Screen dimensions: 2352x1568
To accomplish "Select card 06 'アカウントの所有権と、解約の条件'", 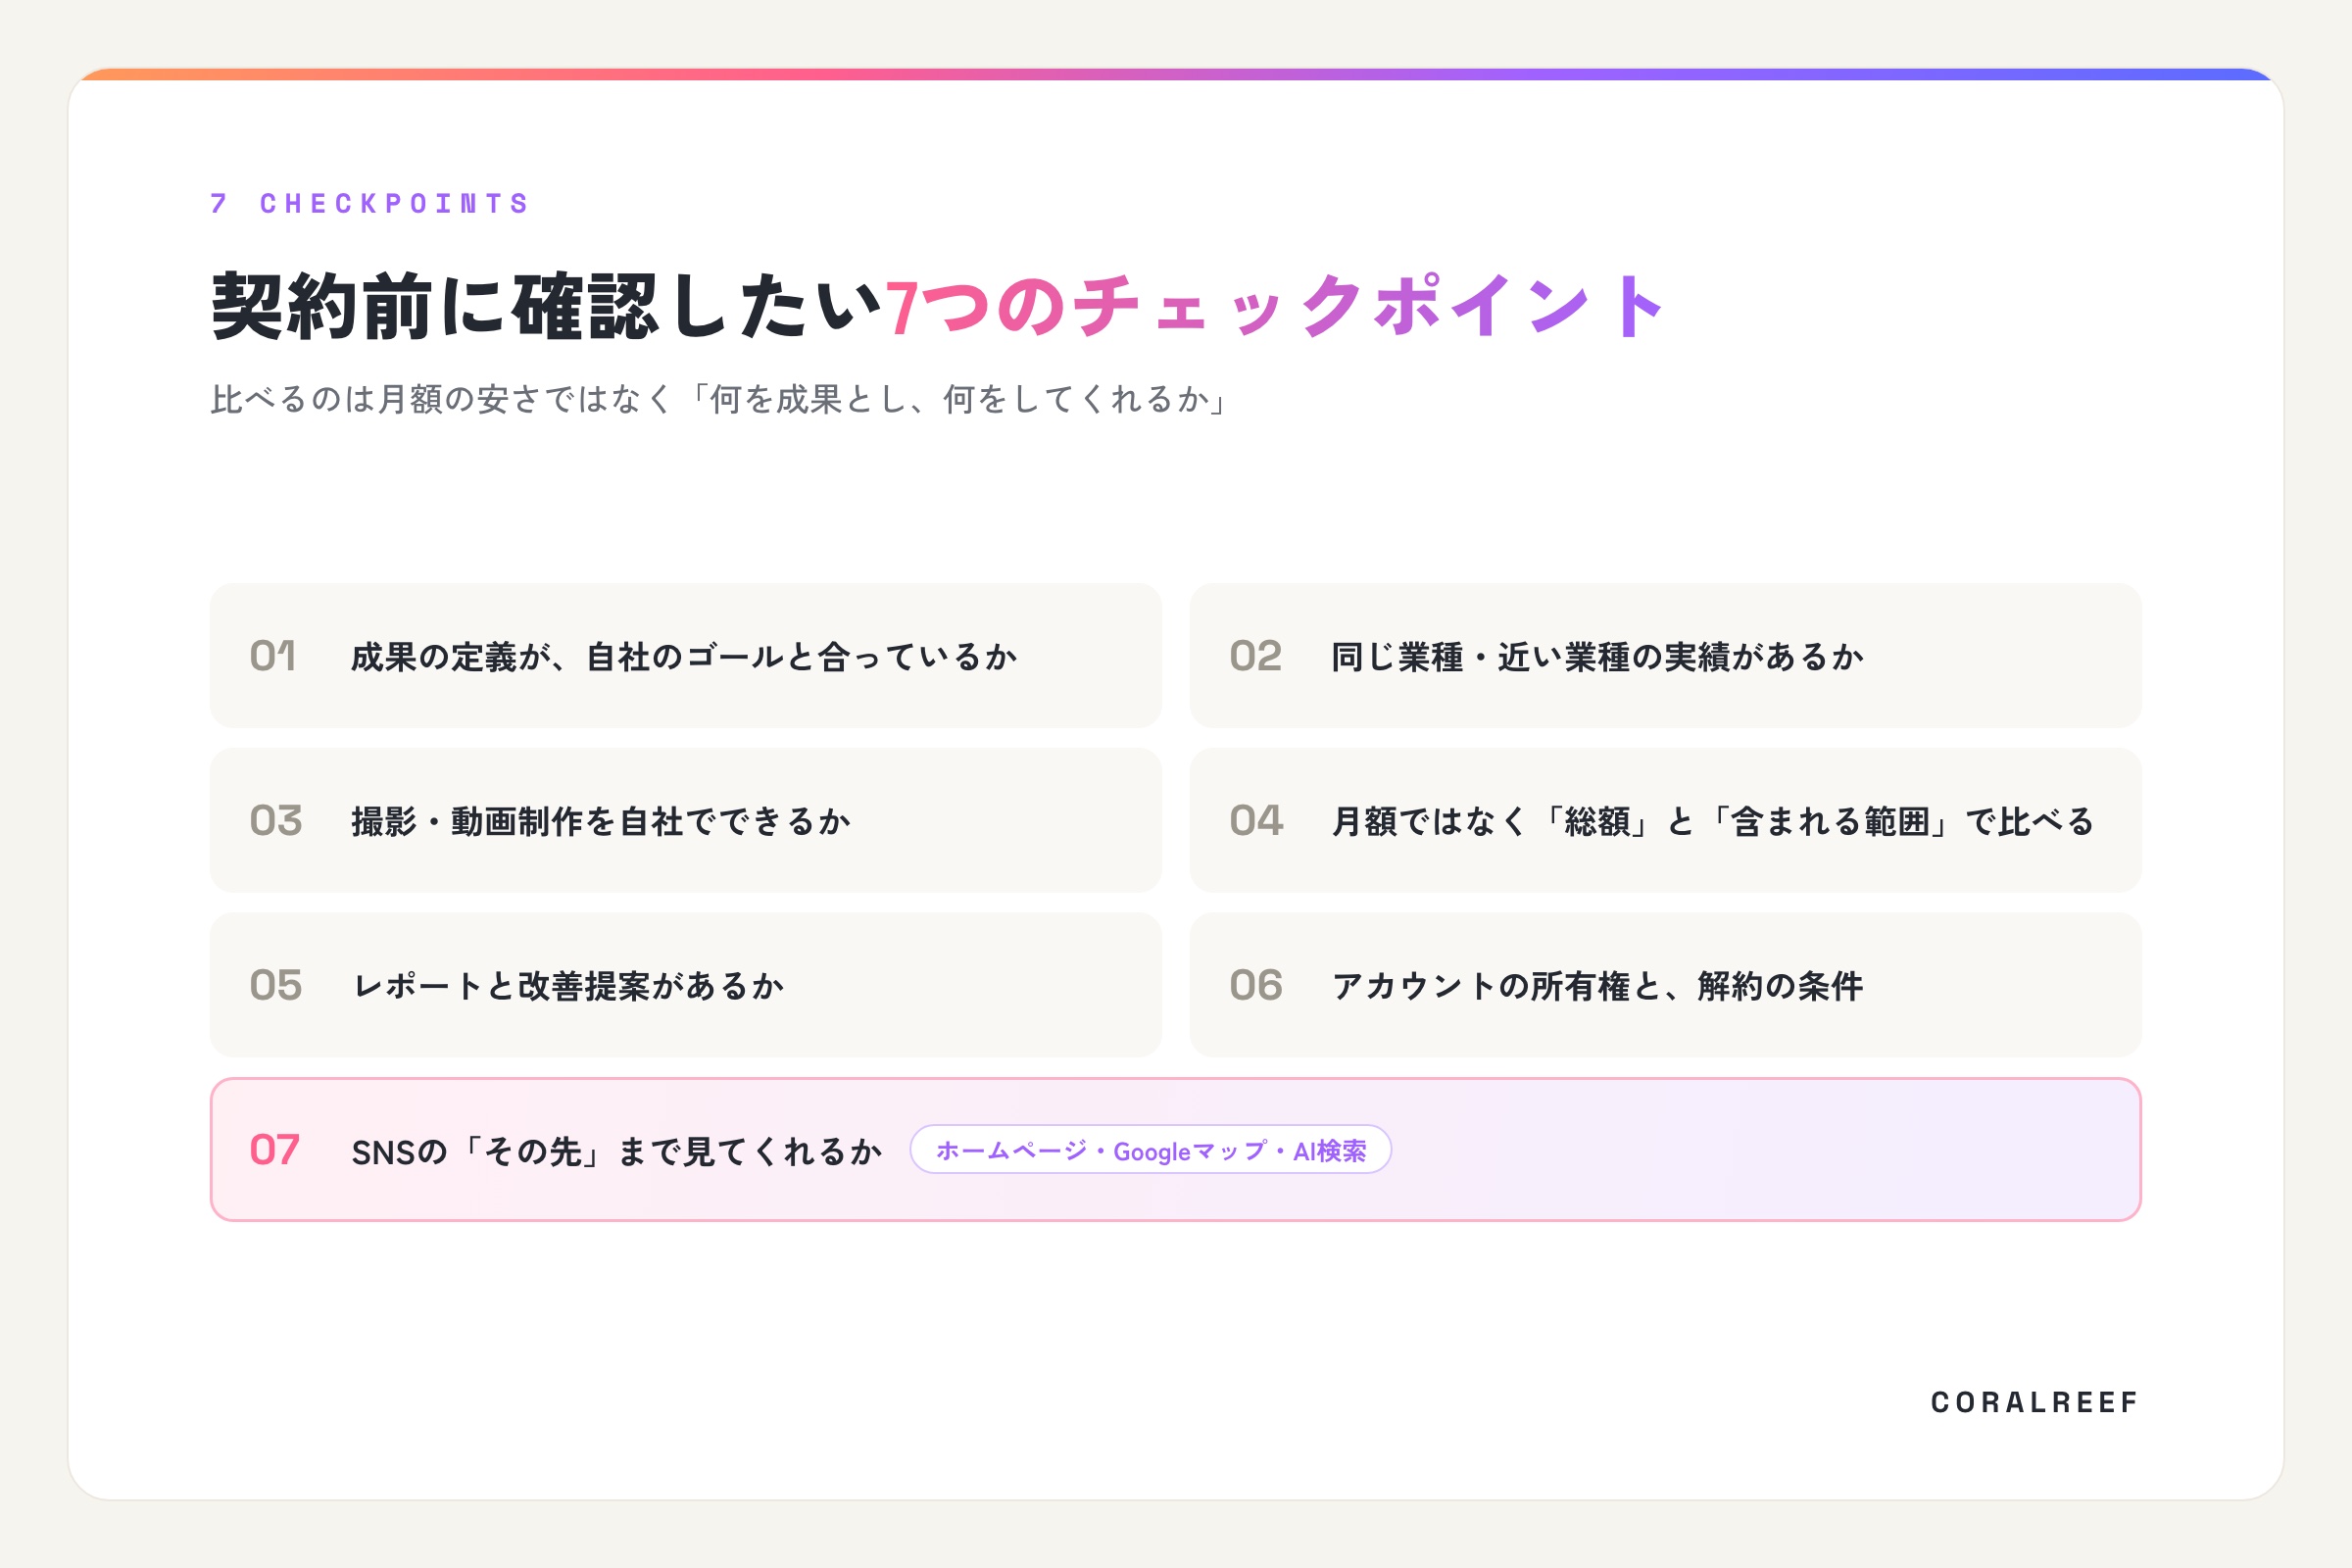I will (1666, 985).
